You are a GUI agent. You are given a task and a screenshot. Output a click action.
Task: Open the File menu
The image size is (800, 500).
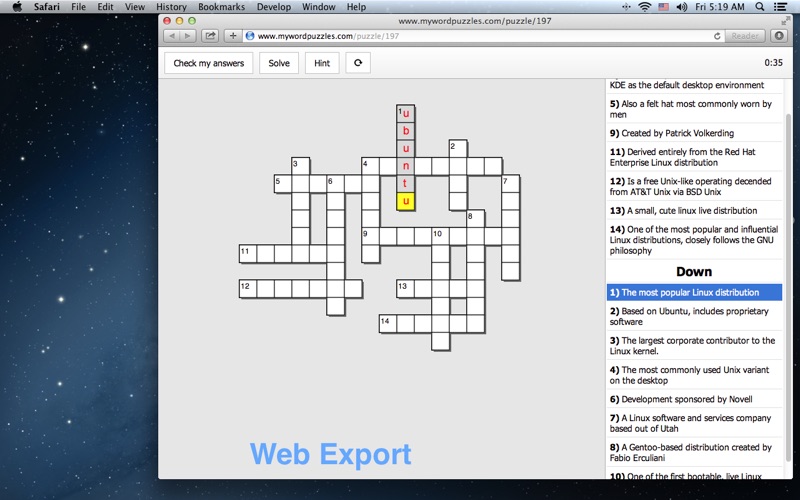click(x=79, y=7)
